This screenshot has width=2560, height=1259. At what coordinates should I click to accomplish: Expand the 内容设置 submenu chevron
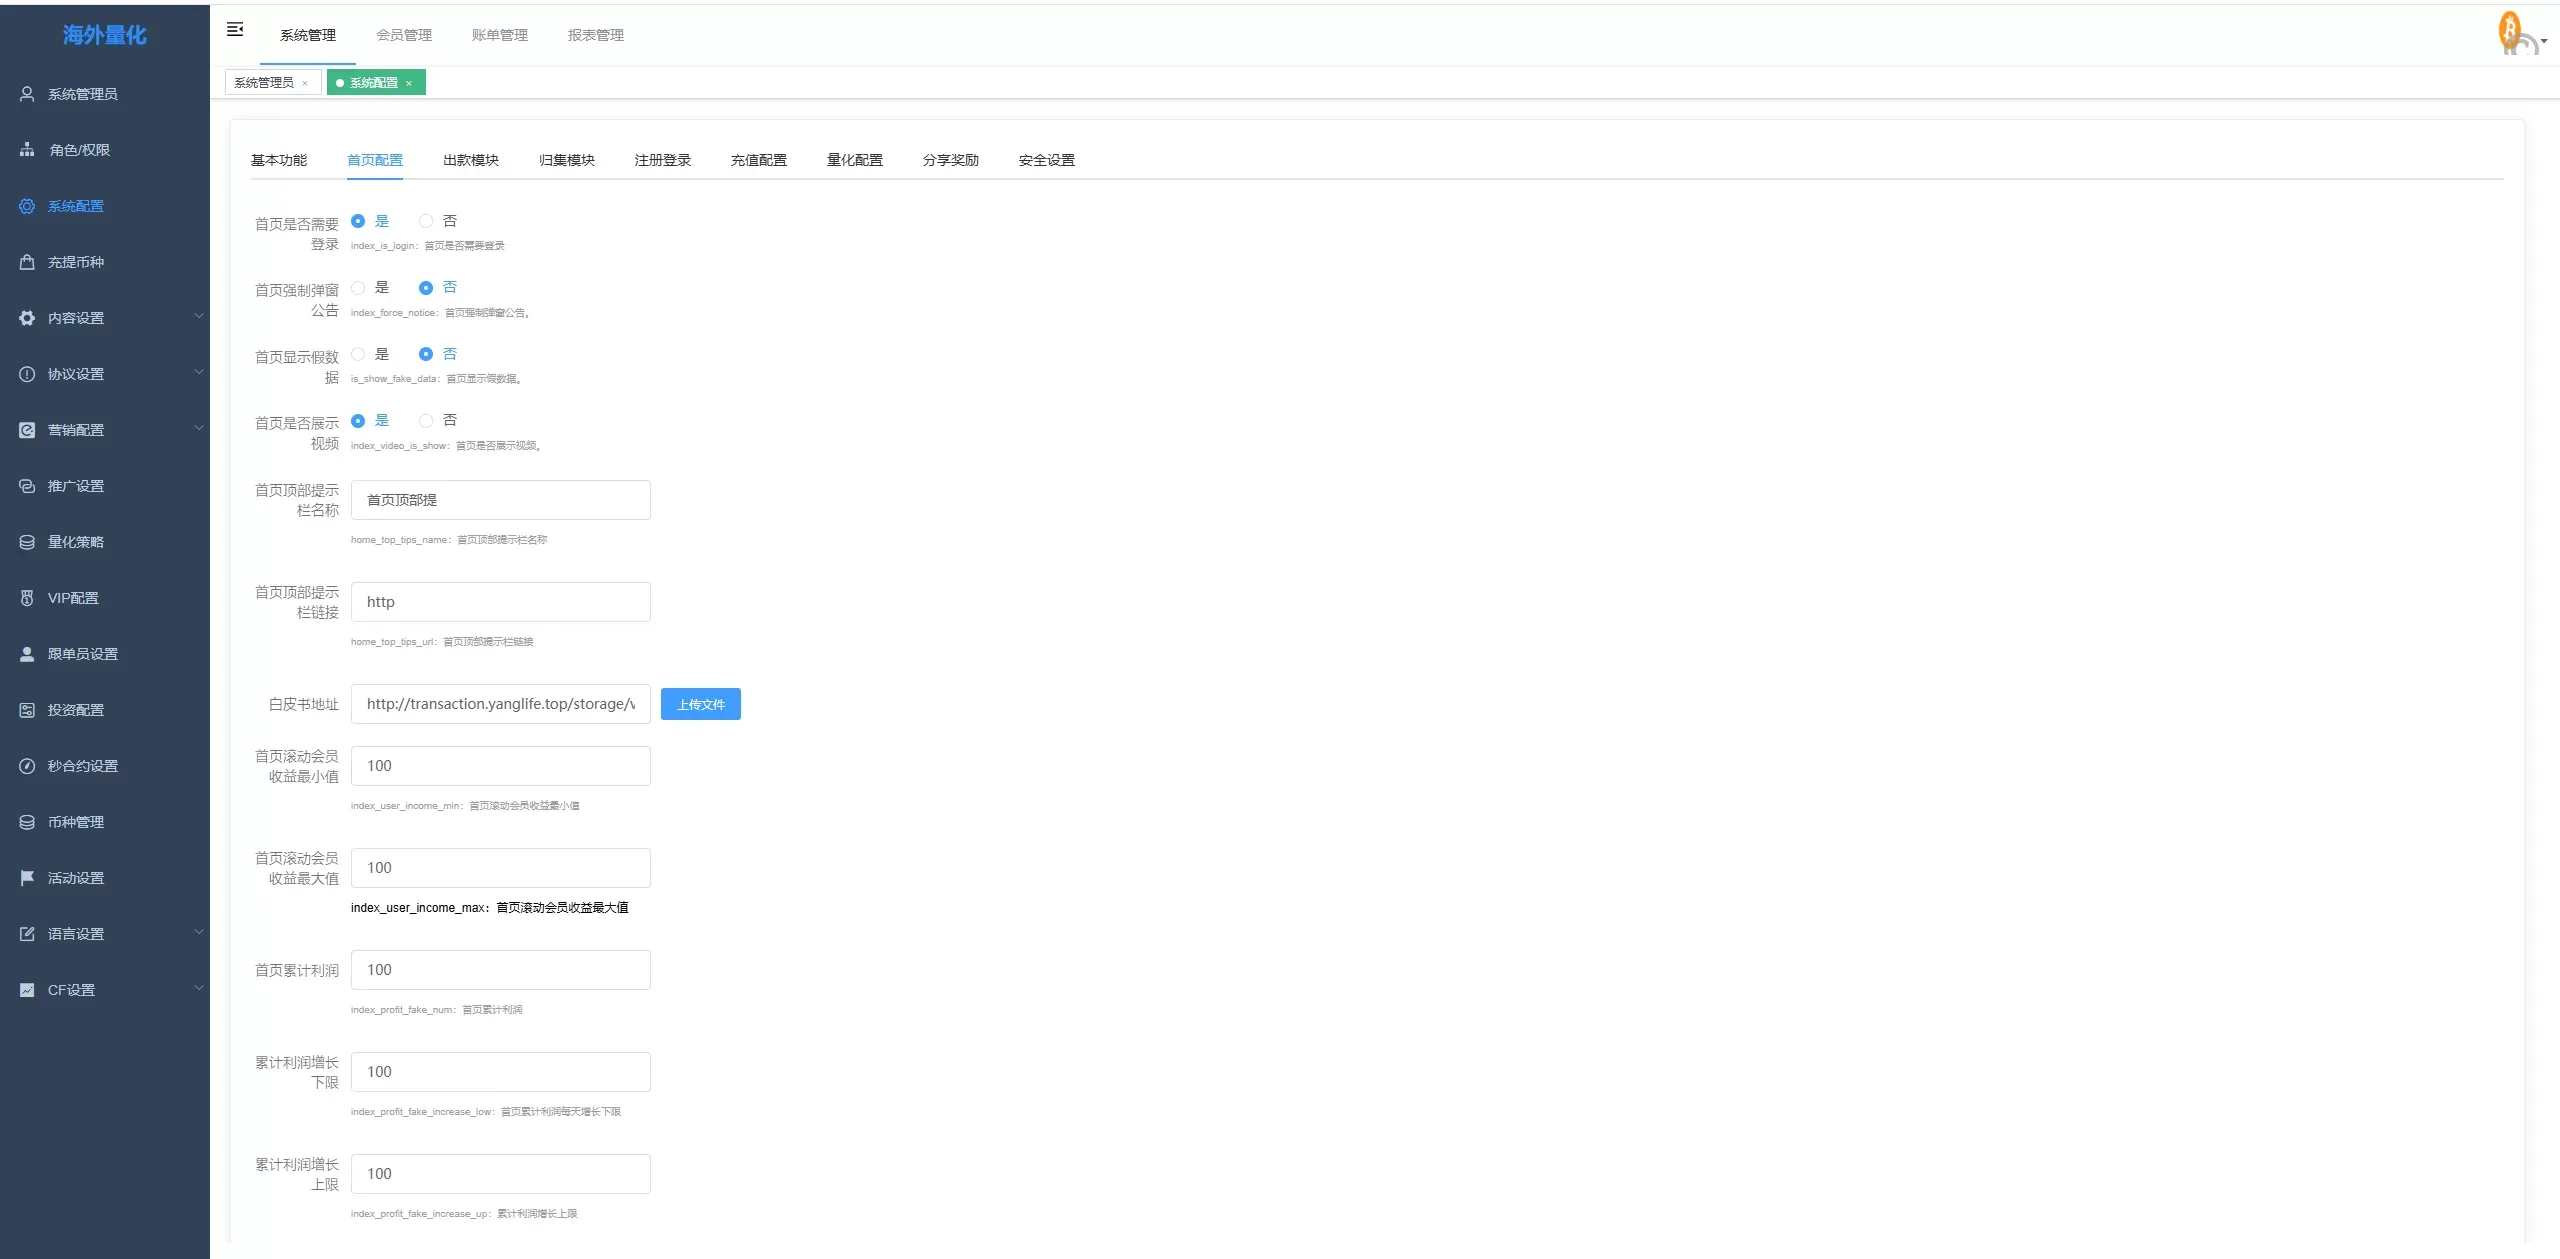198,317
